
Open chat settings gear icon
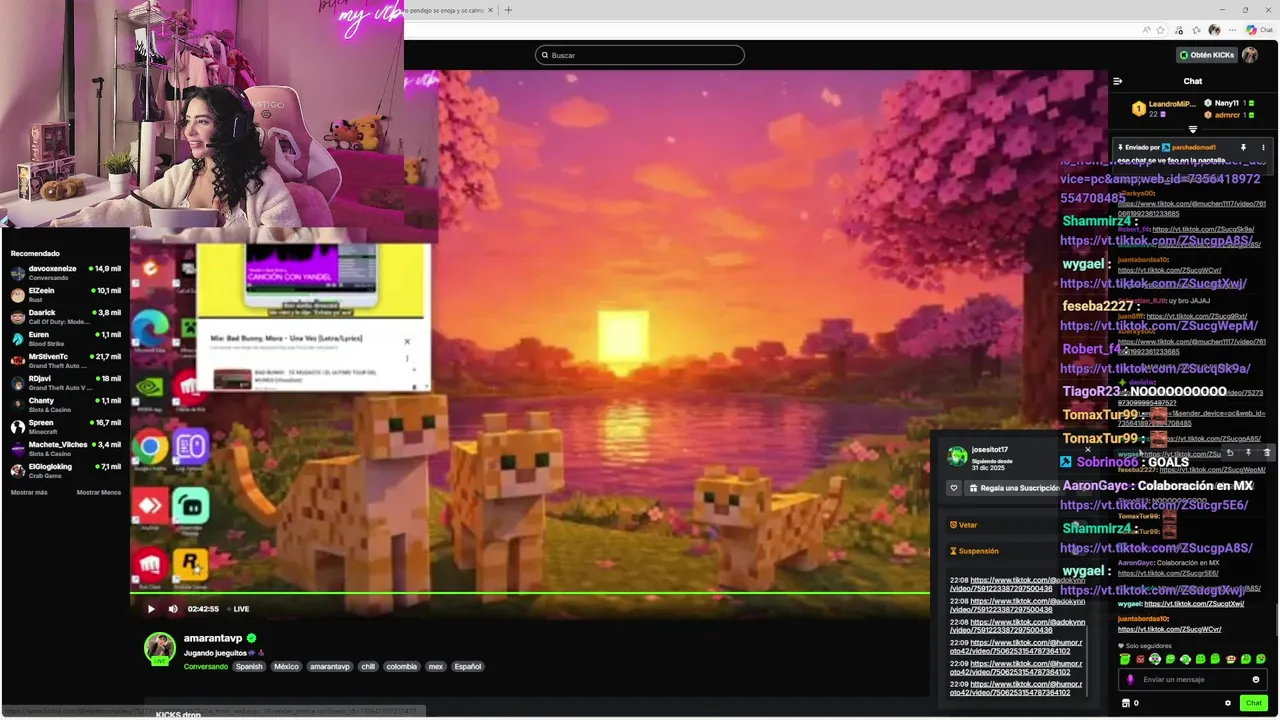[1228, 703]
